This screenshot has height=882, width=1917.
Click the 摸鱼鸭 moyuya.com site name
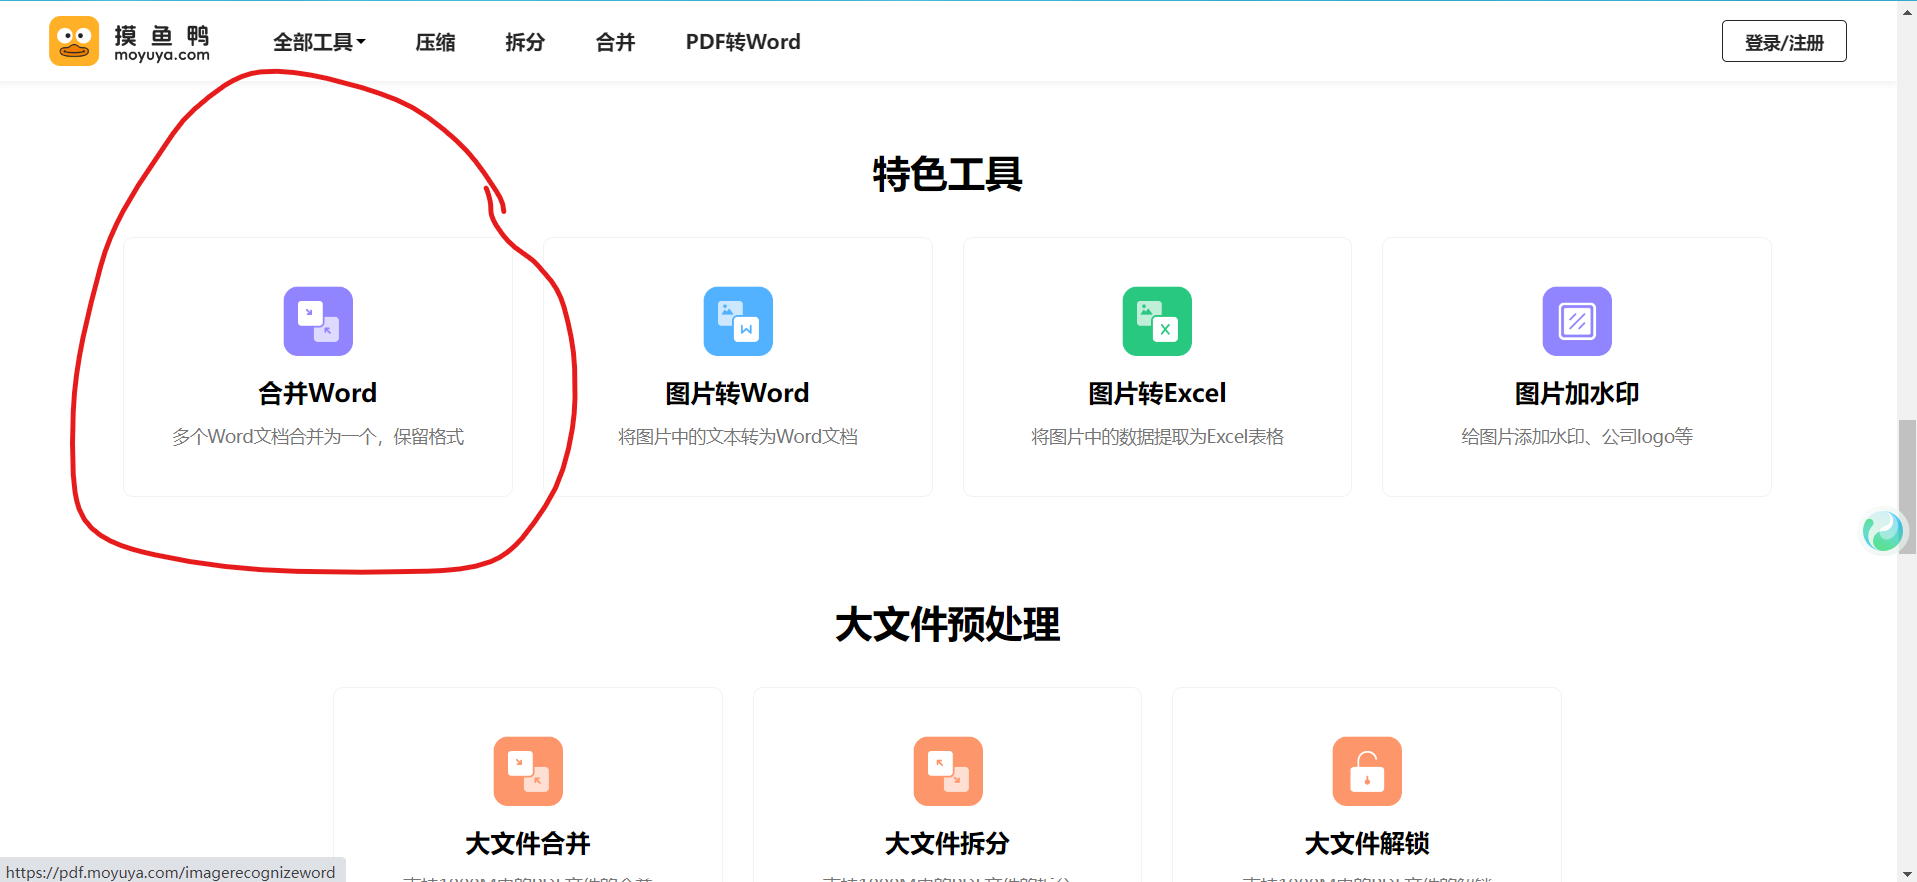162,43
